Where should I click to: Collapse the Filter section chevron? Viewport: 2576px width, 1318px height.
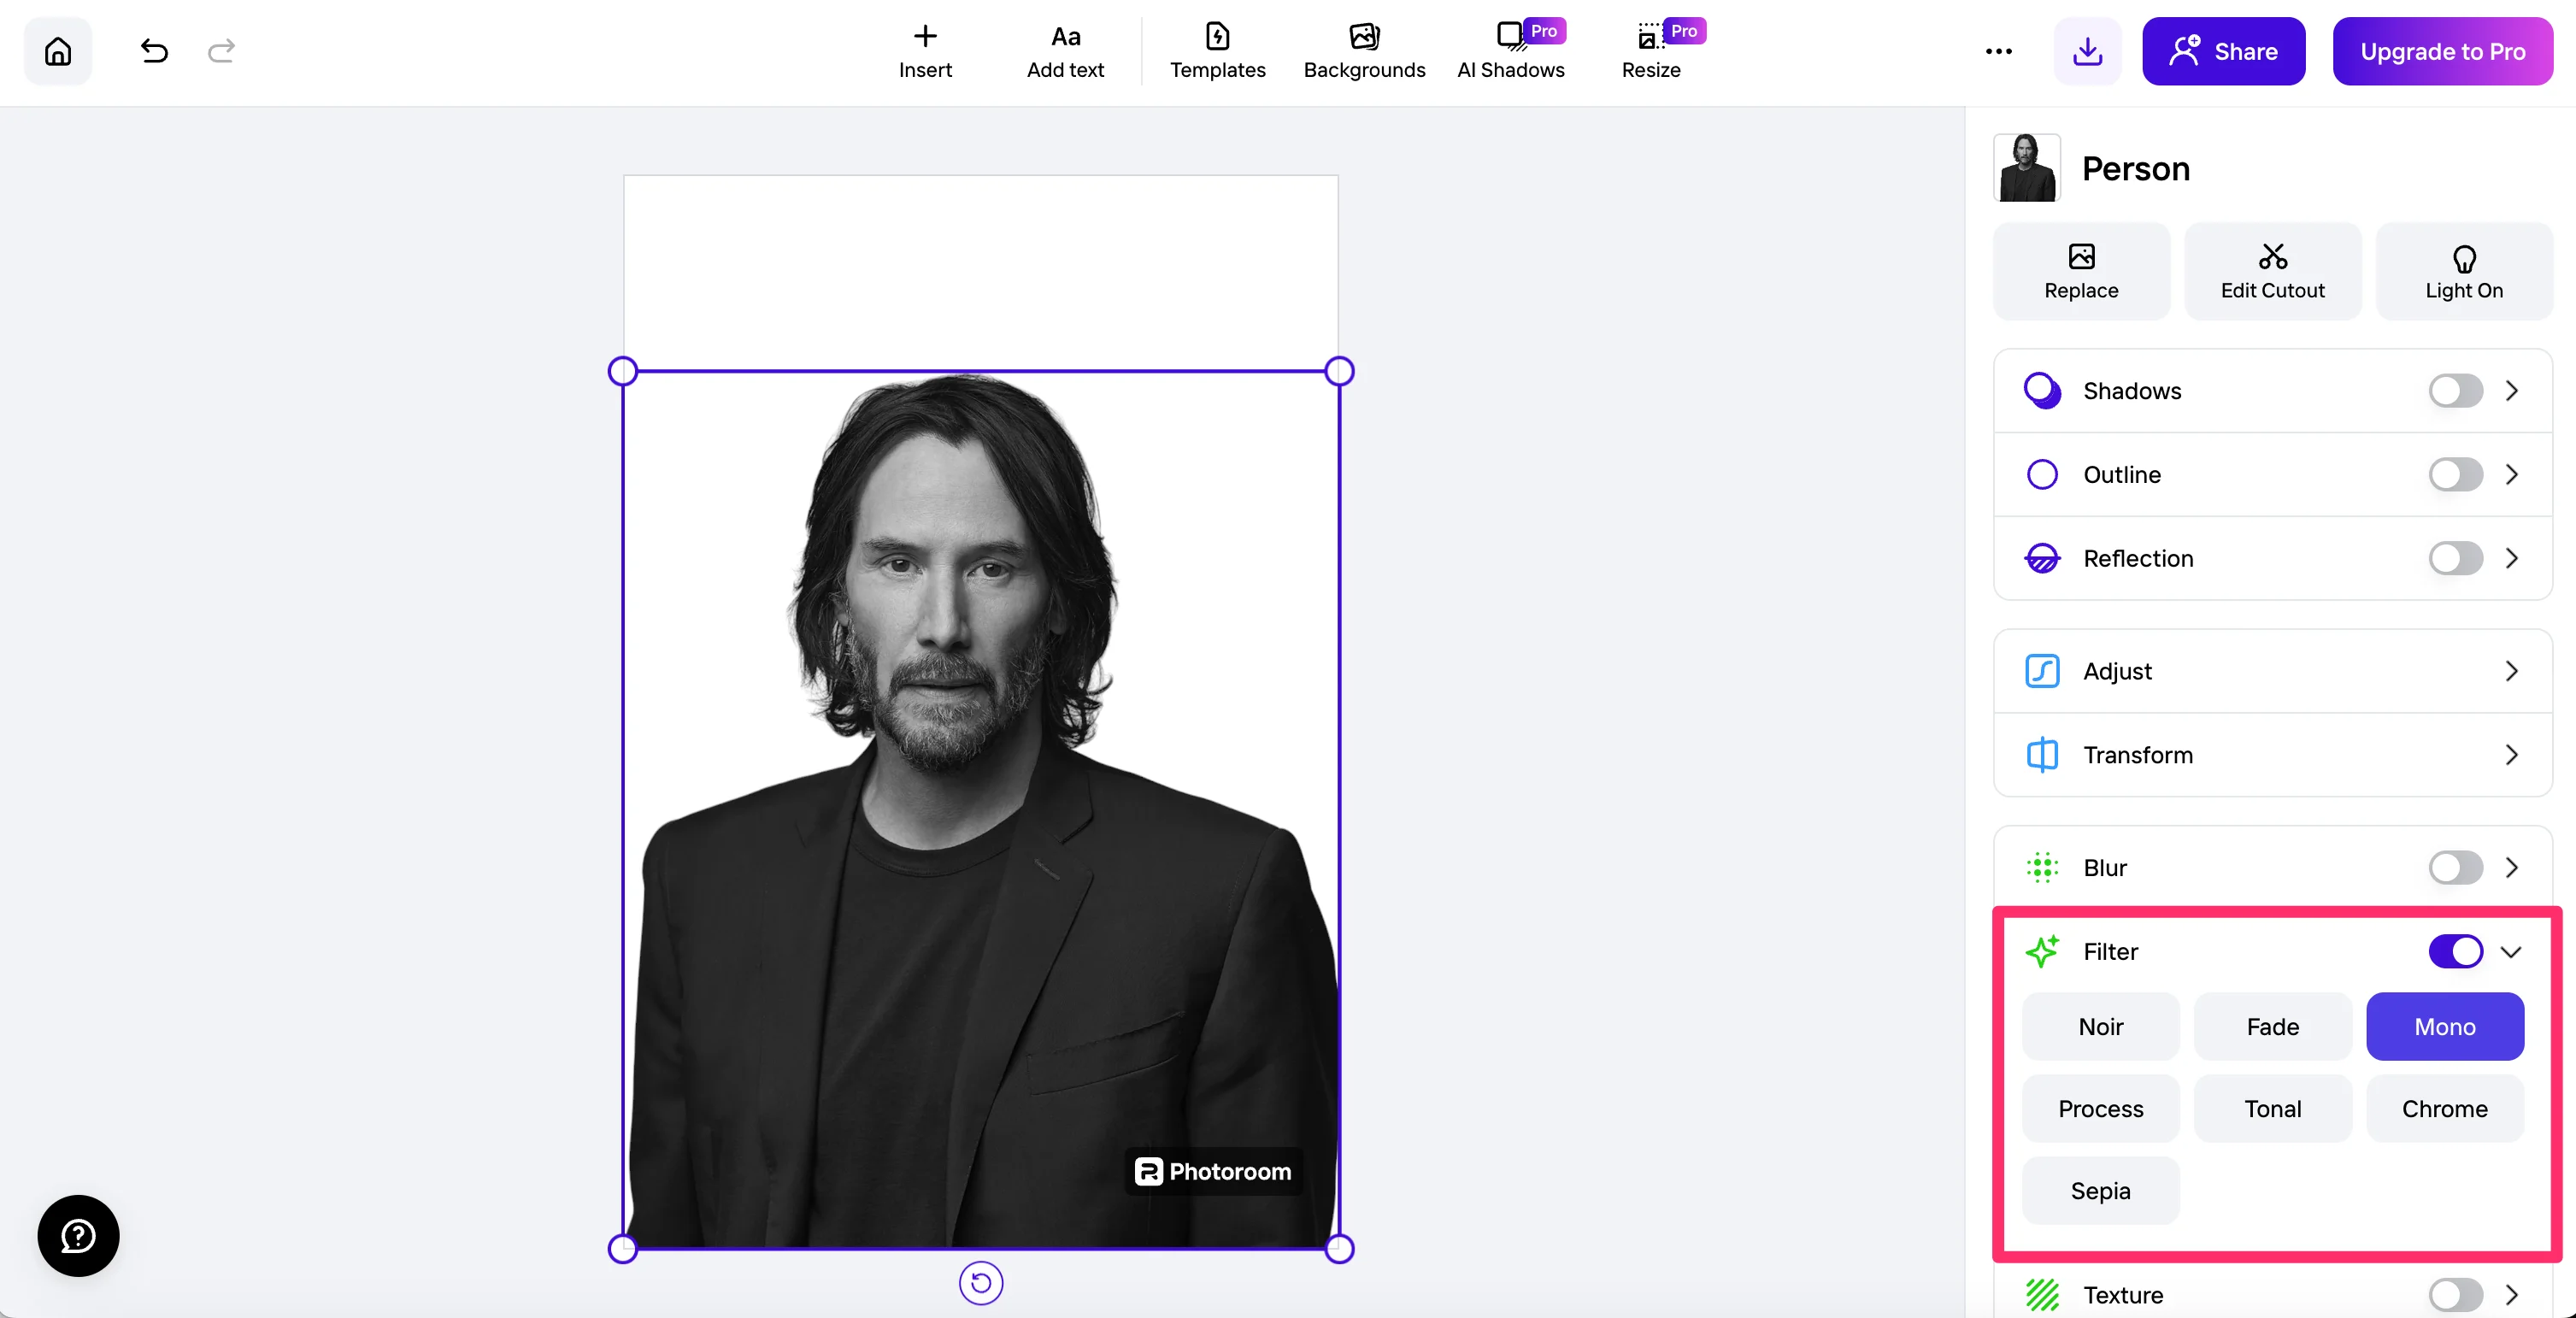(2511, 951)
